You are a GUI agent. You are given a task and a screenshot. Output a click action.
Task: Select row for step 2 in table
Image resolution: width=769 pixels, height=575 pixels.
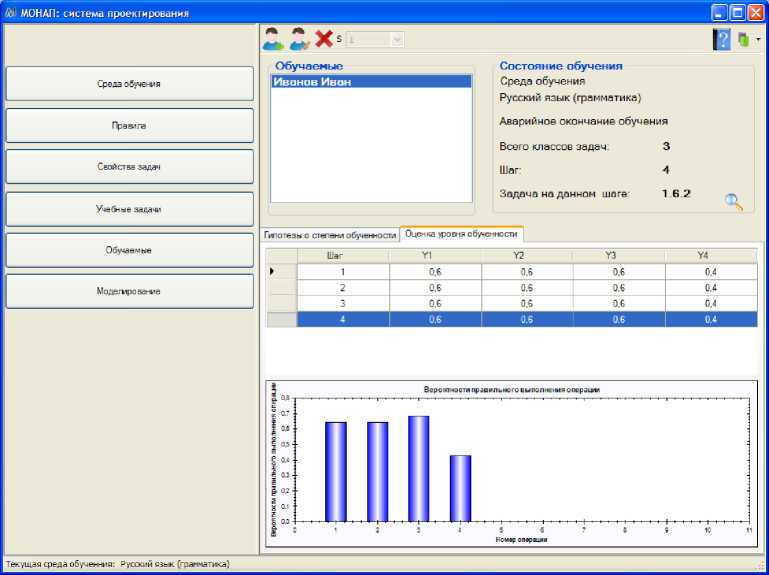pos(342,287)
